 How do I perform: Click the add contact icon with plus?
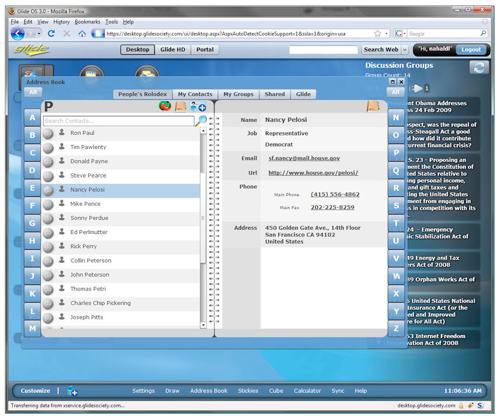198,107
